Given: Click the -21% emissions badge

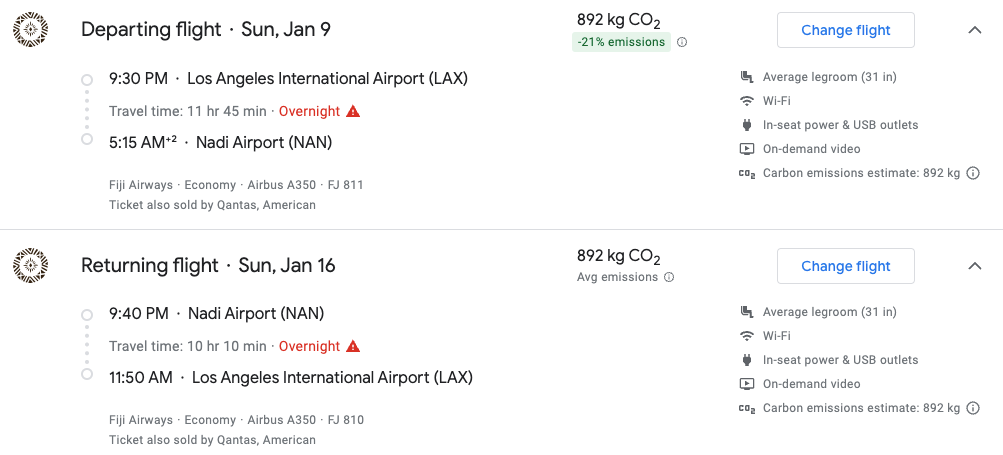Looking at the screenshot, I should (x=621, y=42).
